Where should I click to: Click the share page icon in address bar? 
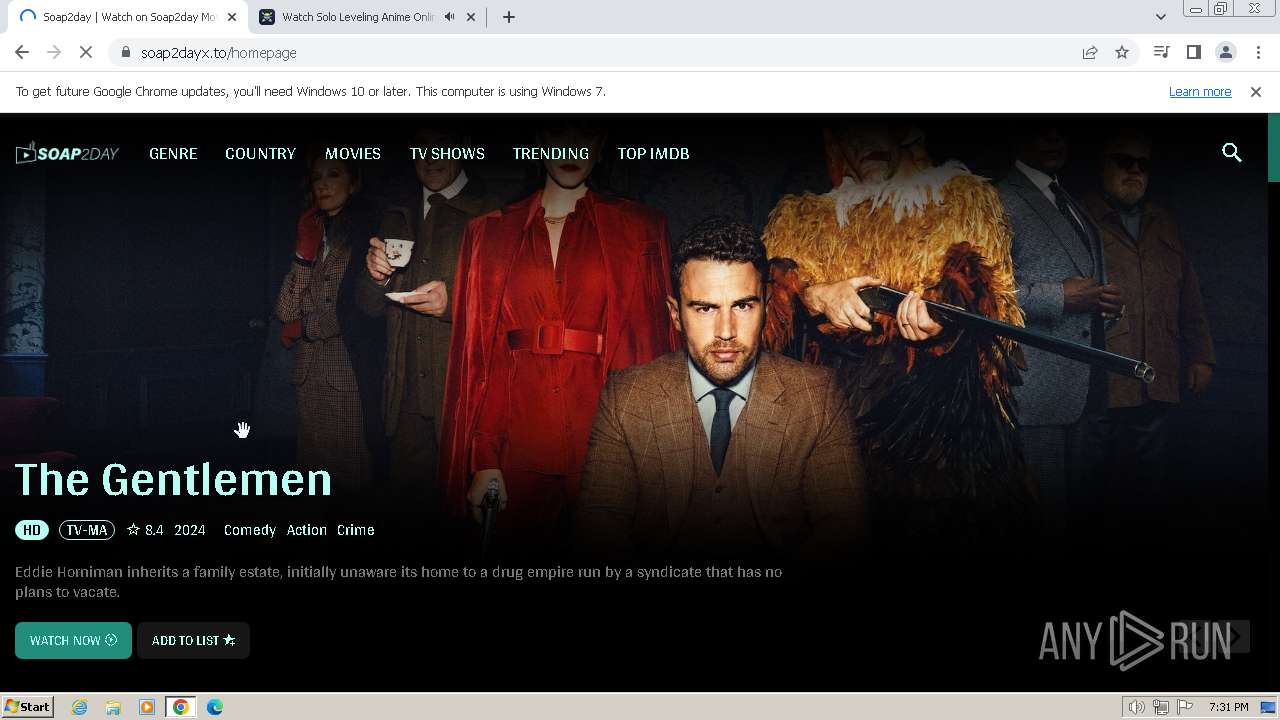point(1090,52)
